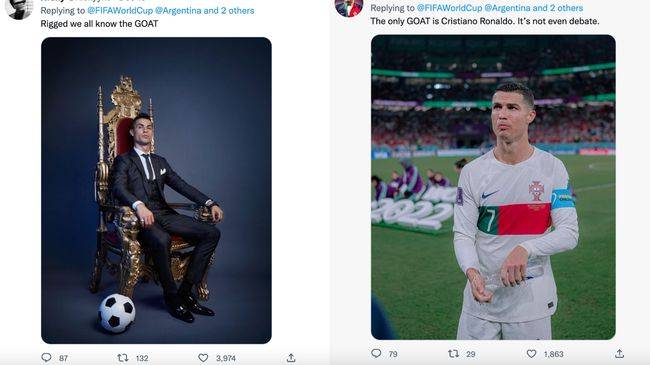Viewport: 650px width, 365px height.
Task: Click 'and 2 others' in right tweet
Action: (x=558, y=8)
